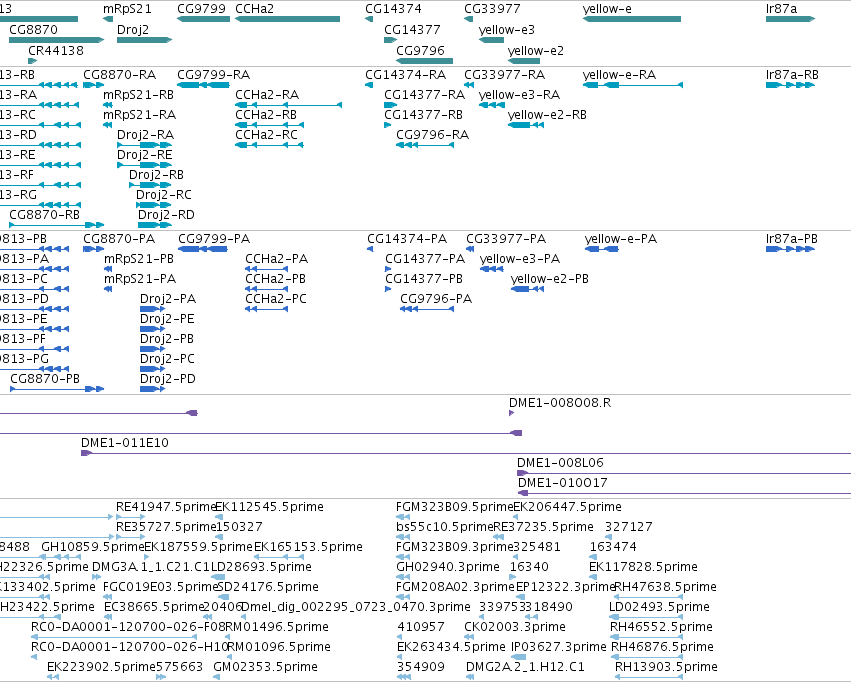Click the CG9799 gene arrow glyph
Viewport: 851px width, 682px height.
pyautogui.click(x=204, y=19)
